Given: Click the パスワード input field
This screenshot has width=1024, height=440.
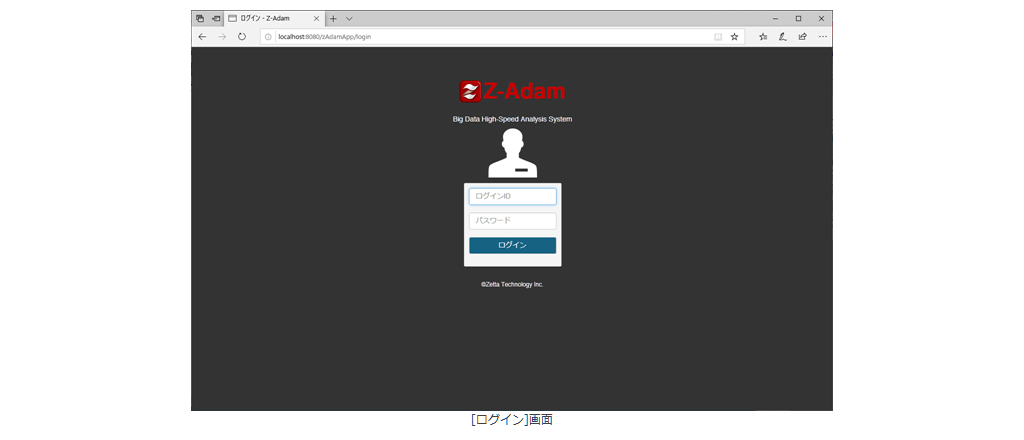Looking at the screenshot, I should click(513, 221).
